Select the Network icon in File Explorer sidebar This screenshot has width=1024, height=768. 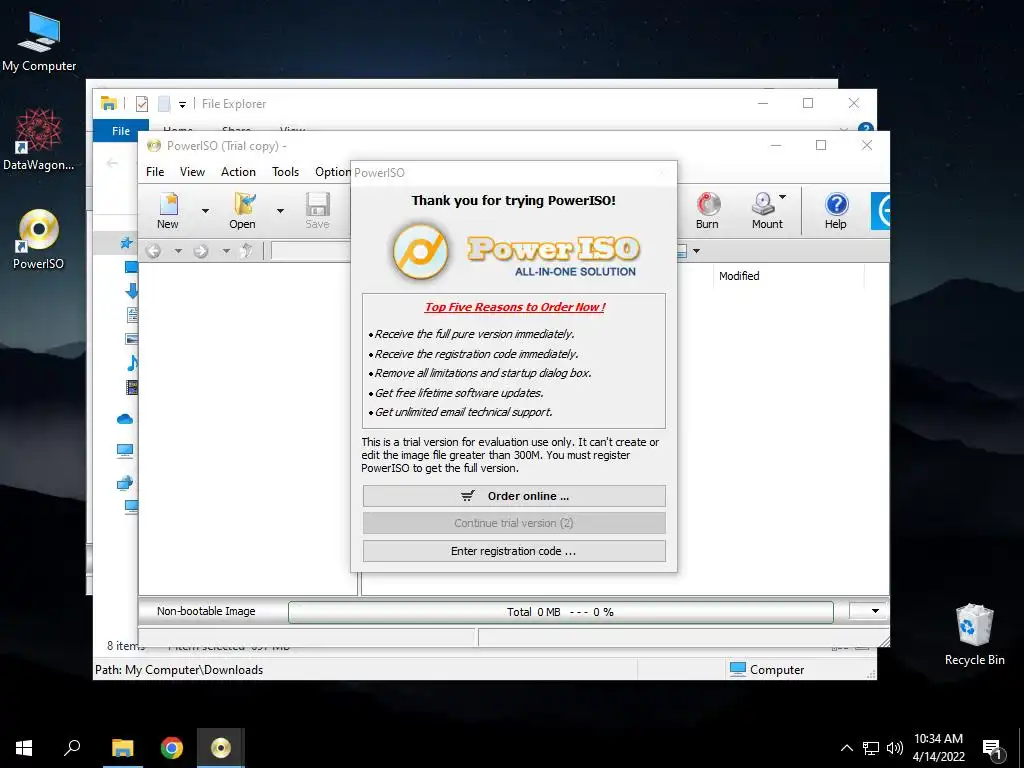coord(125,483)
